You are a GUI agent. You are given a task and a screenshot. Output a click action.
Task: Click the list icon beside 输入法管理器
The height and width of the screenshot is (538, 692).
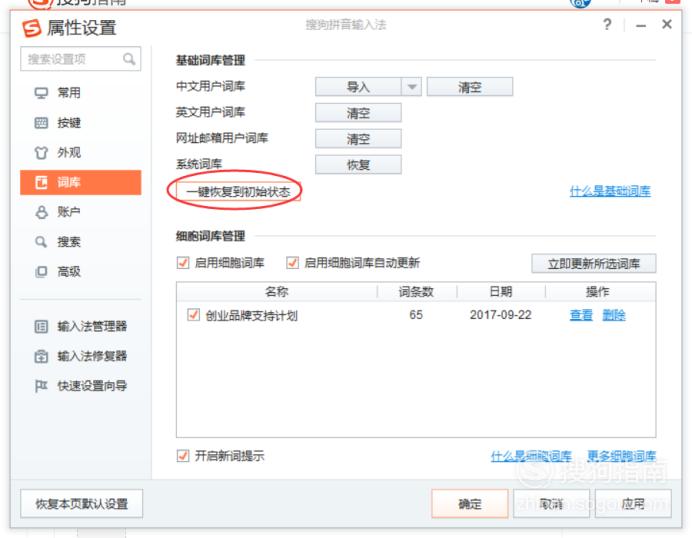pyautogui.click(x=41, y=327)
